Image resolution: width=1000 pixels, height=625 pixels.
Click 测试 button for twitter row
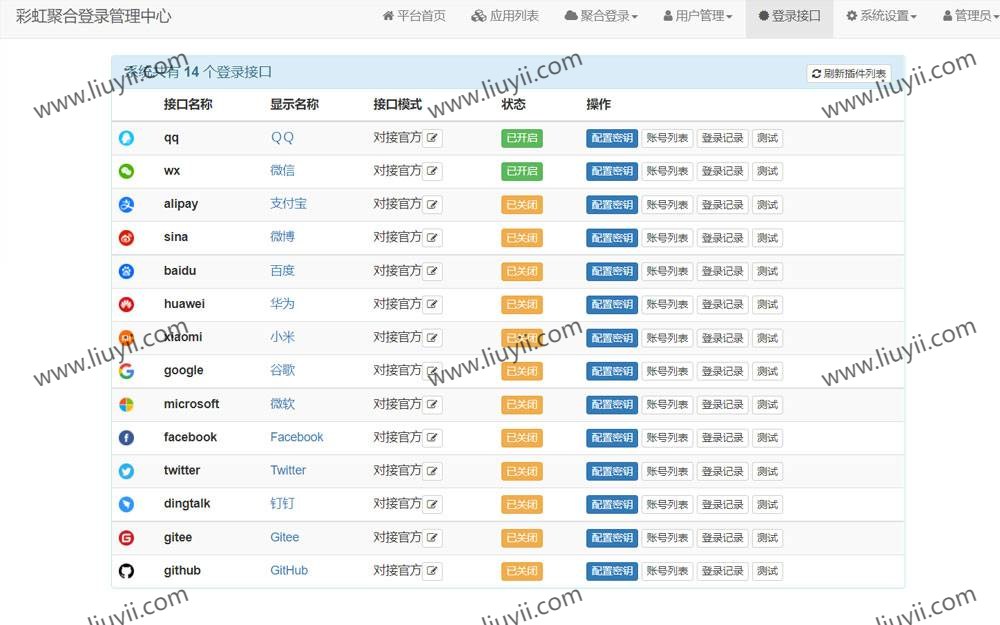coord(767,471)
